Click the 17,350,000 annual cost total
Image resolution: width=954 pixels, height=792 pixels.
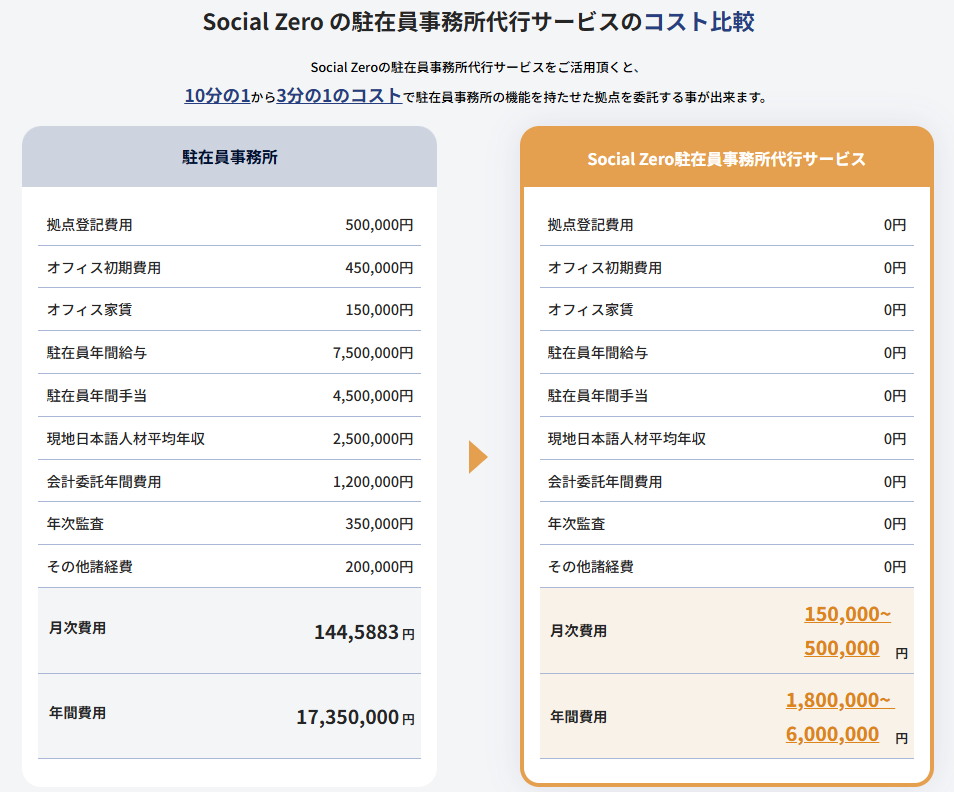coord(348,717)
